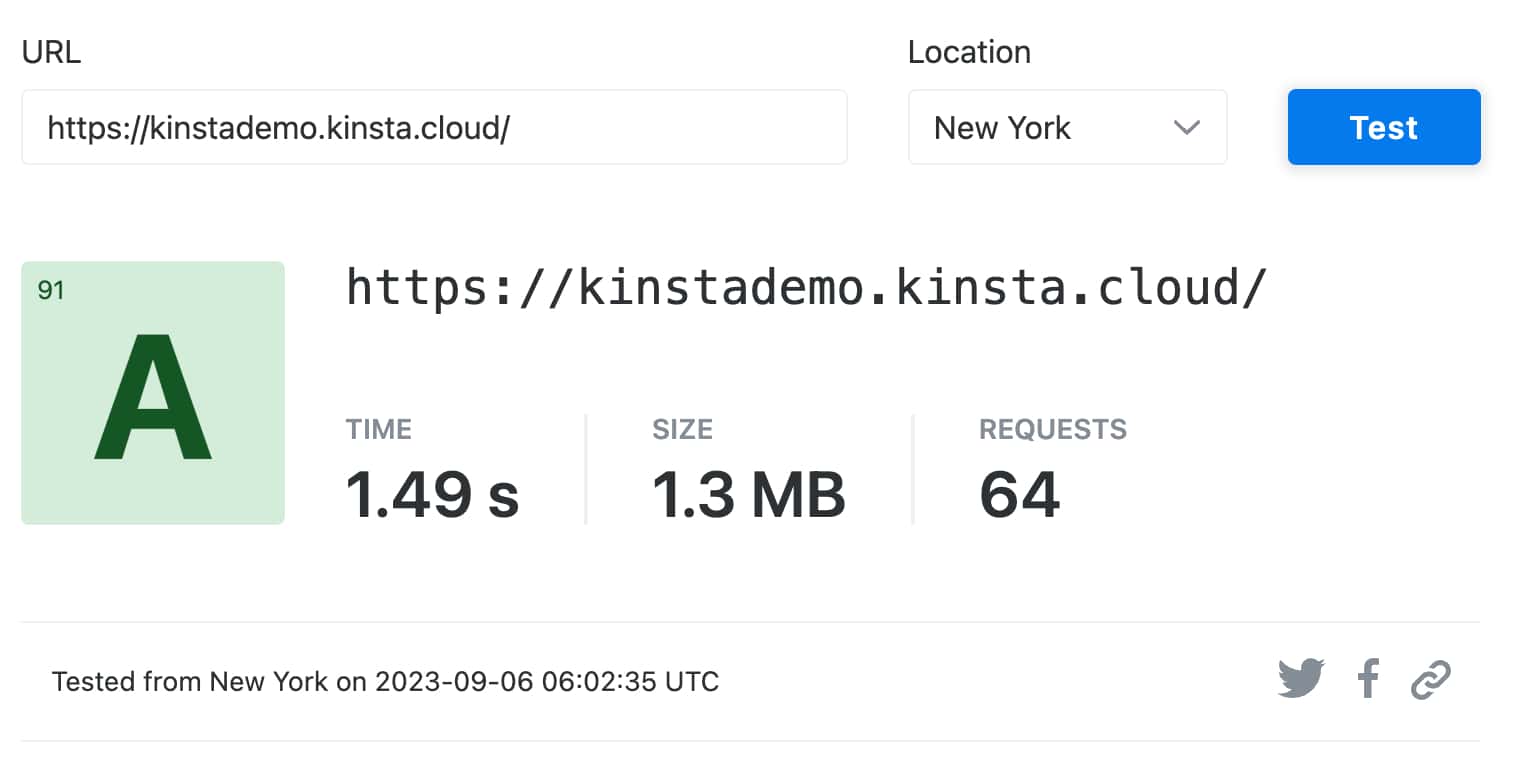Click the 1.49 s load time value
1534x780 pixels.
click(432, 494)
